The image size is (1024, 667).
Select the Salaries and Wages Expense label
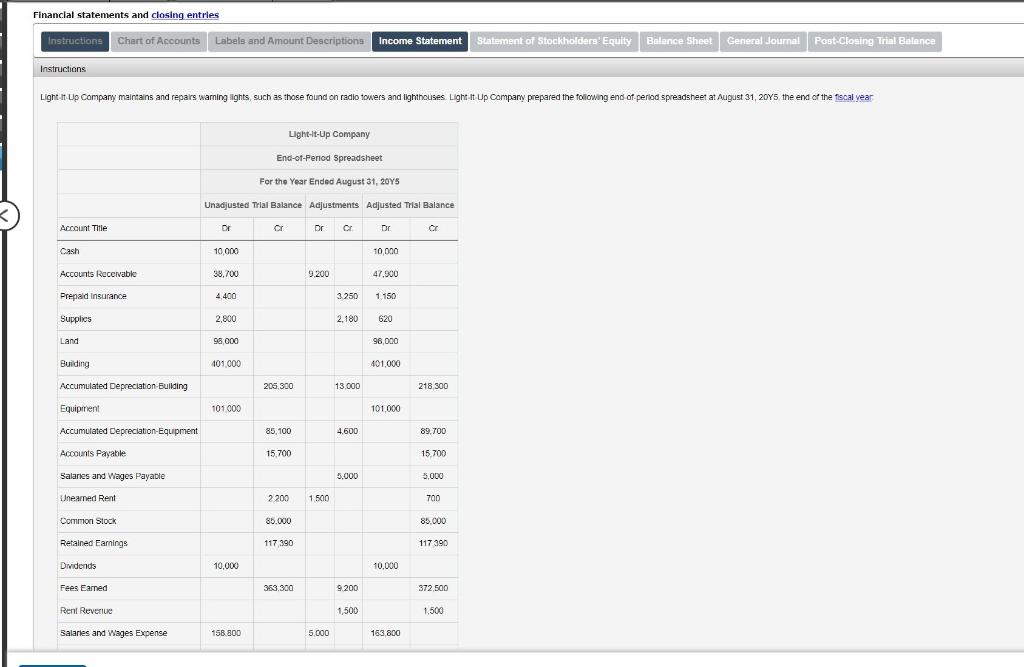click(114, 634)
